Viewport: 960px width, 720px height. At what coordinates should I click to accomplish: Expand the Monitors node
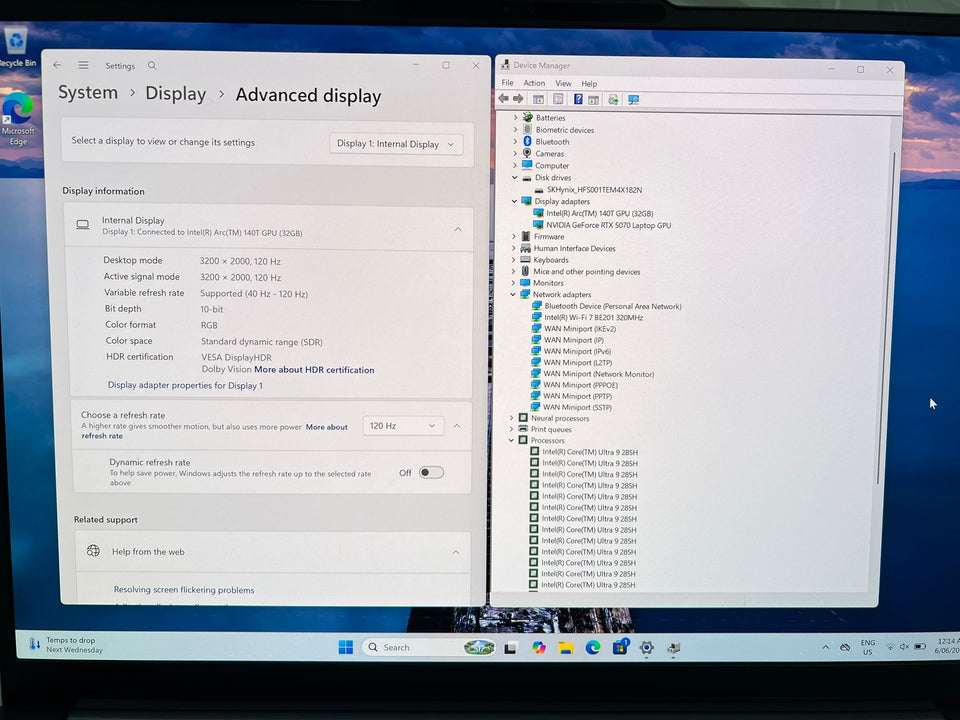[513, 283]
